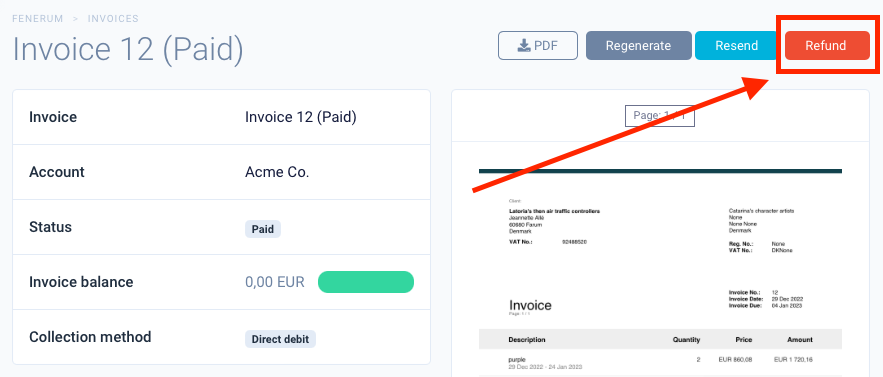Click the Invoice balance row label
This screenshot has height=377, width=883.
click(81, 282)
